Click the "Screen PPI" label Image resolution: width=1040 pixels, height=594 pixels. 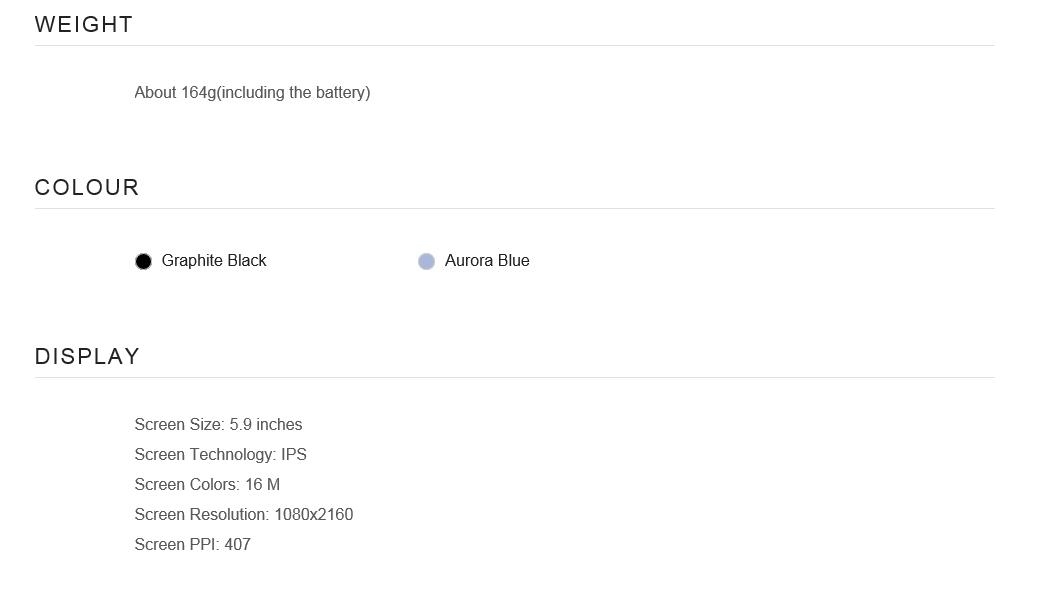click(x=176, y=544)
